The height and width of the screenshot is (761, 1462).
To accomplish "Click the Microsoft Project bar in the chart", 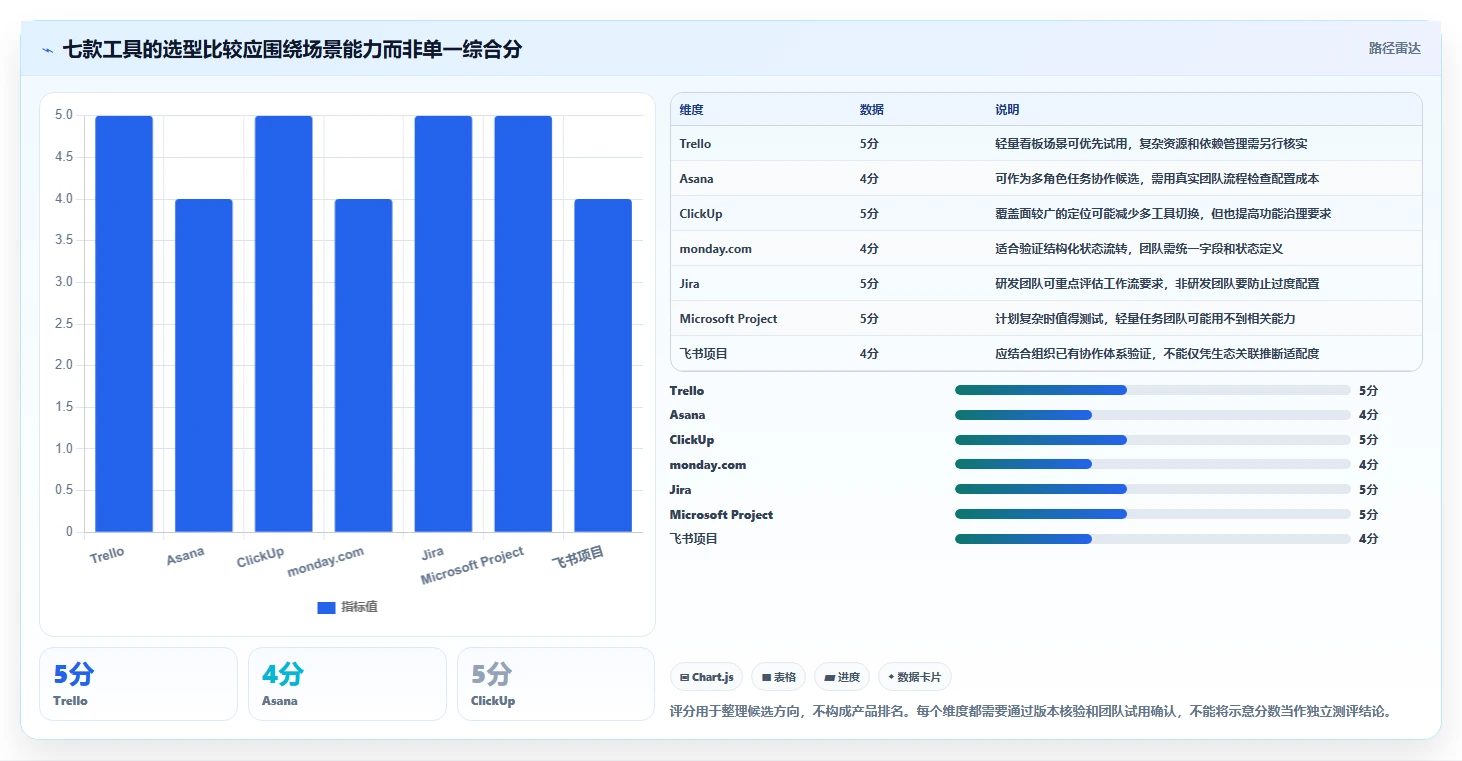I will click(x=523, y=324).
